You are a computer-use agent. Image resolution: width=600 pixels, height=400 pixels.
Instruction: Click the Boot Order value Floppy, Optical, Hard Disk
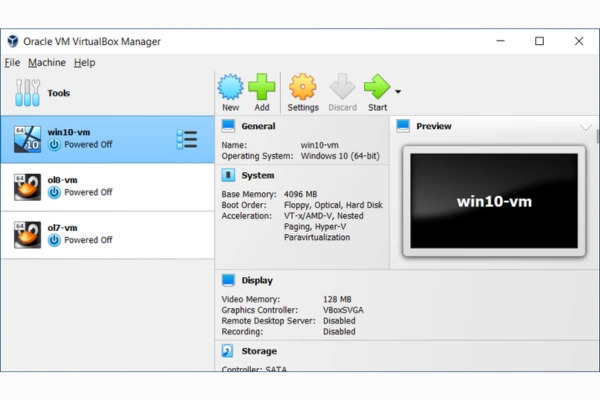point(333,205)
